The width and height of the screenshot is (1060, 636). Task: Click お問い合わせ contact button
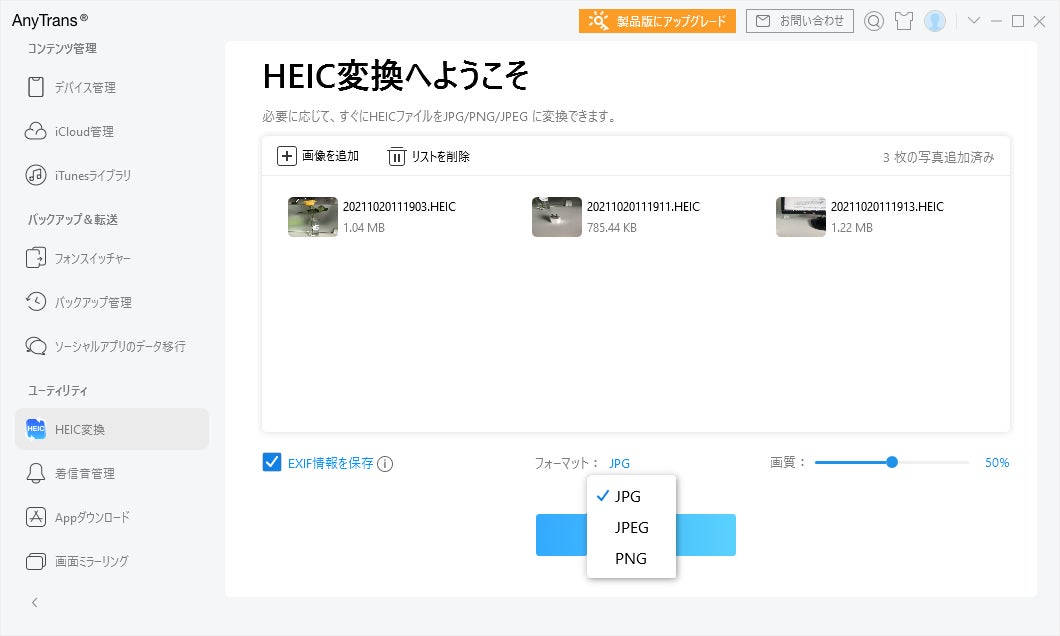tap(800, 21)
